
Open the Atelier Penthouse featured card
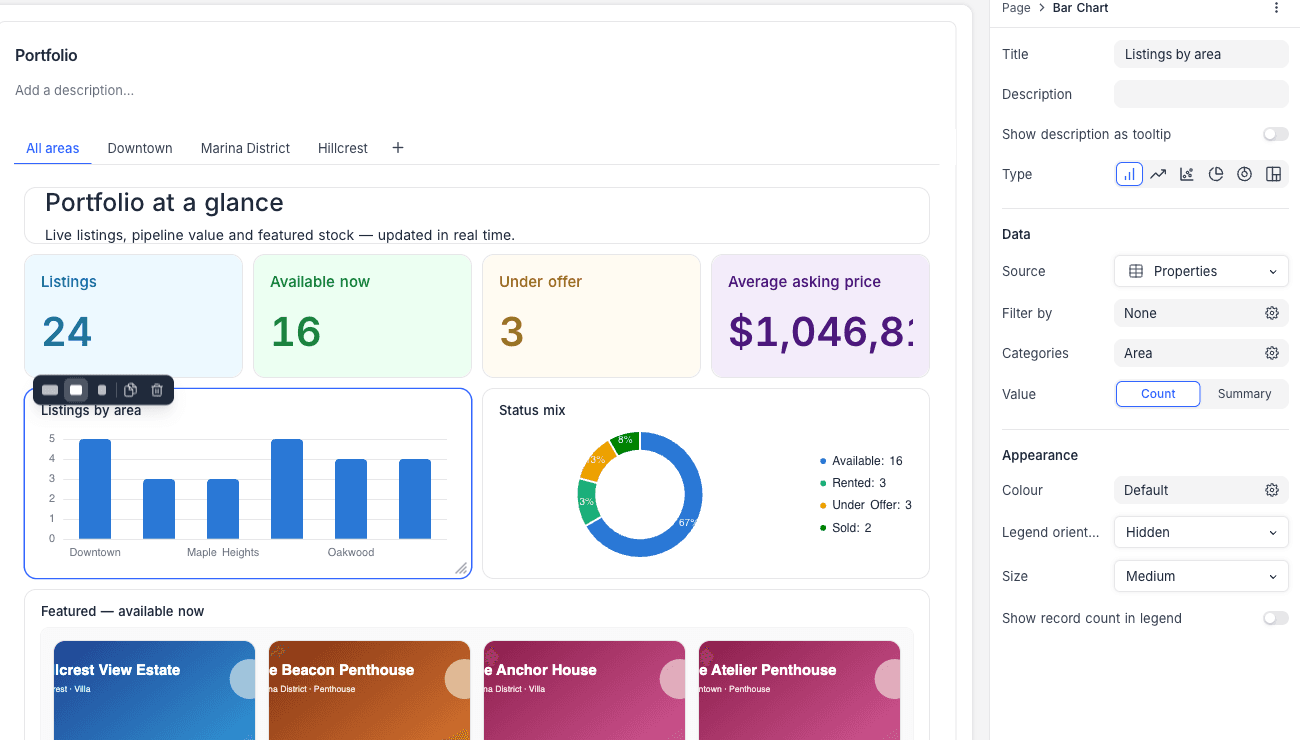799,690
